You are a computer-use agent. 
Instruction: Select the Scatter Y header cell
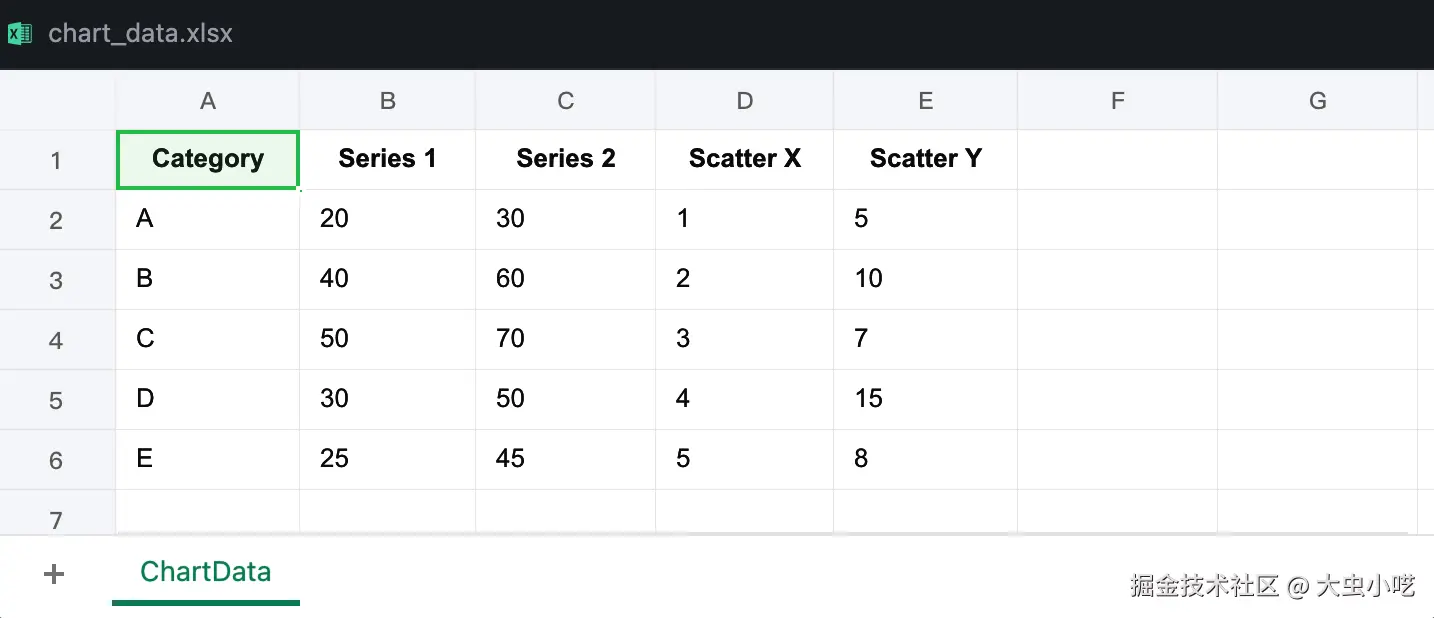(925, 159)
